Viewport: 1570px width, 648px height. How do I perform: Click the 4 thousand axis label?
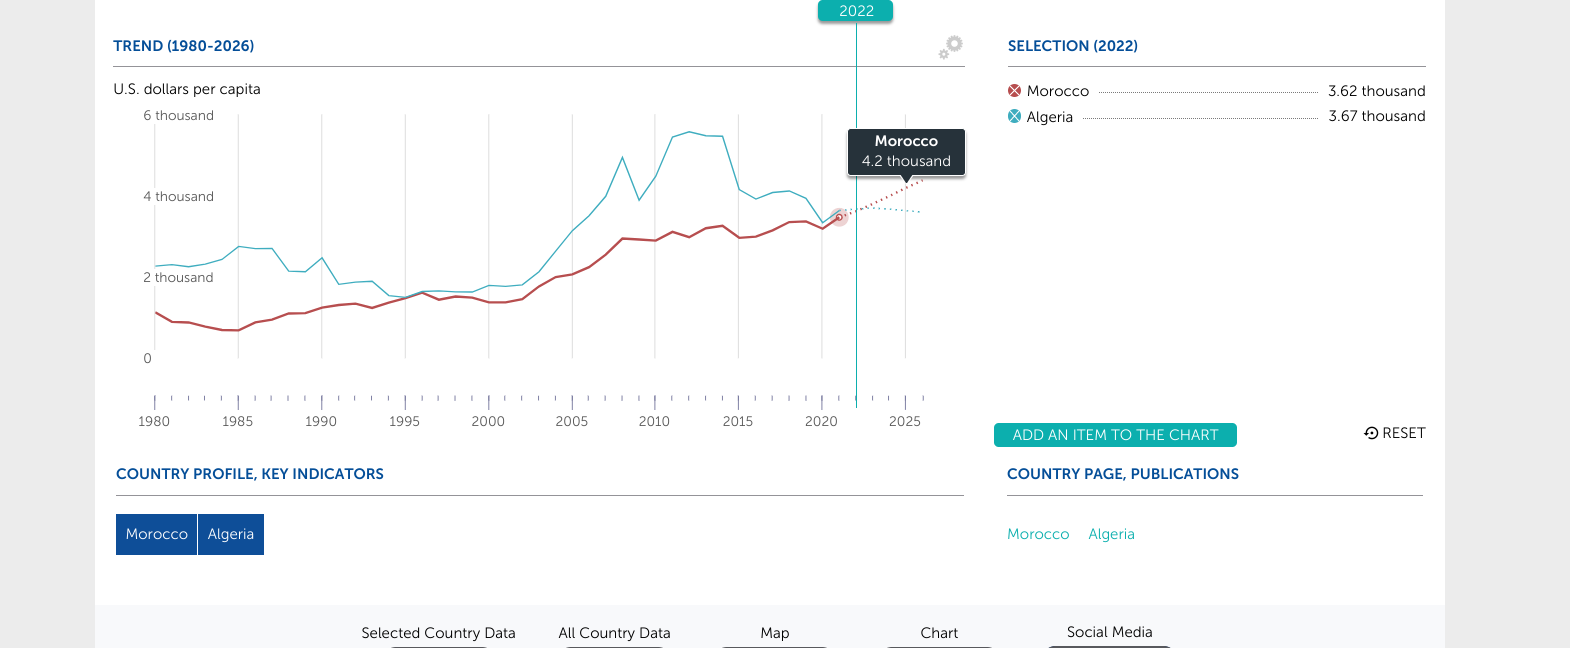tap(179, 197)
